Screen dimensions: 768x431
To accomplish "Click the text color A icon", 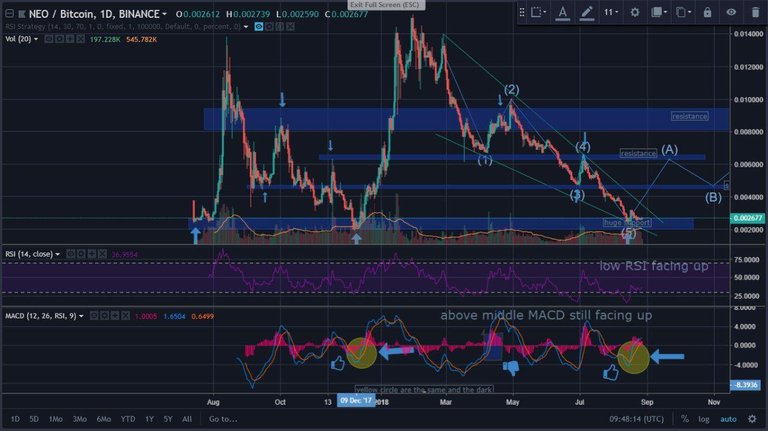I will point(562,13).
